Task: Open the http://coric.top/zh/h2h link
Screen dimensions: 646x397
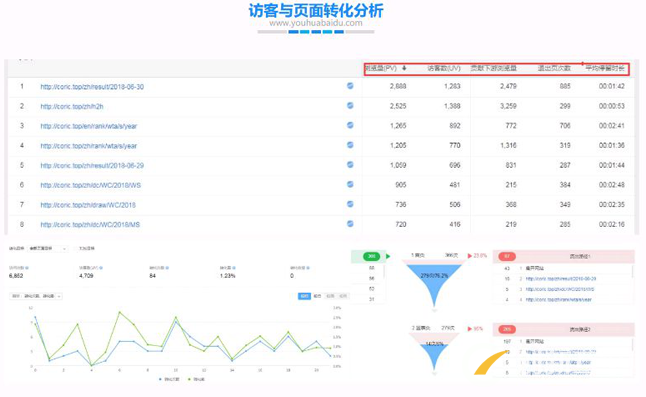Action: (72, 106)
